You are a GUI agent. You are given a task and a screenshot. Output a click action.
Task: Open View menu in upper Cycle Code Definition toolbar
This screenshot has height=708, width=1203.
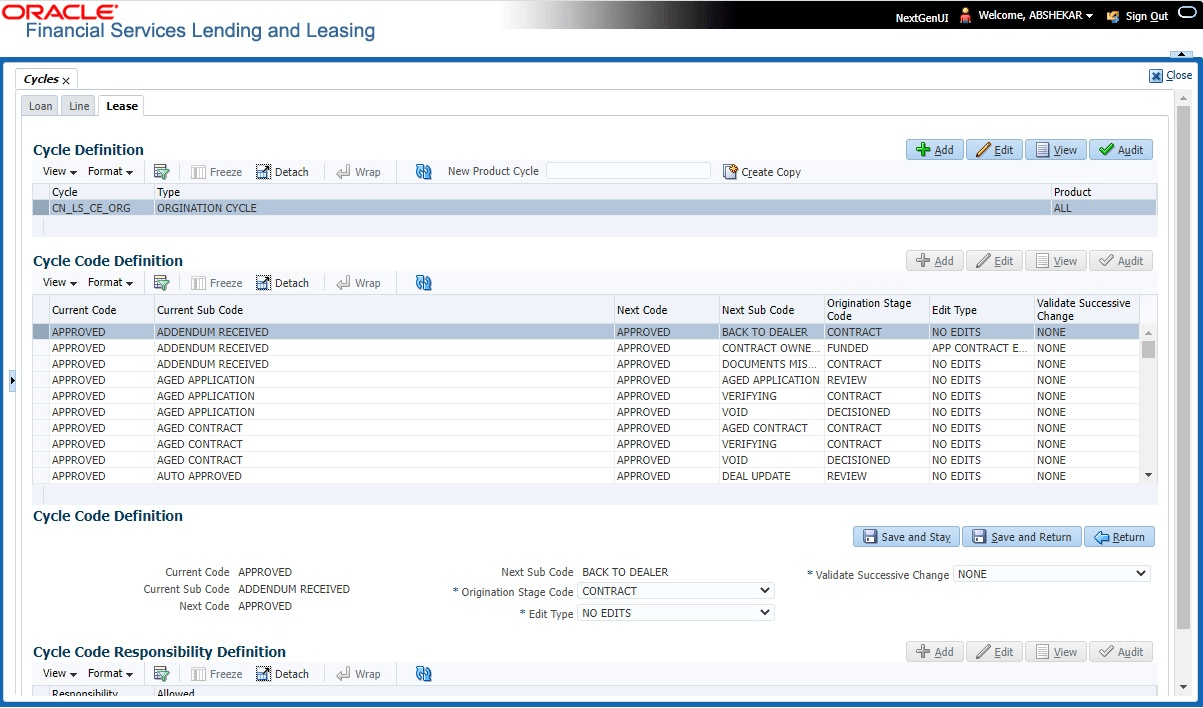[60, 283]
